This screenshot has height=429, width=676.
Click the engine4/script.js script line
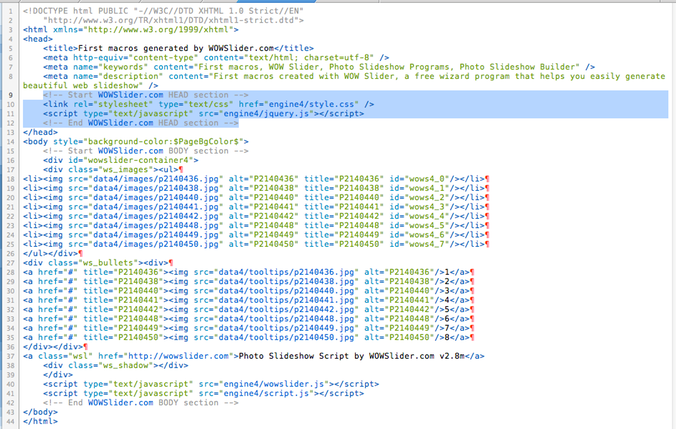click(203, 394)
